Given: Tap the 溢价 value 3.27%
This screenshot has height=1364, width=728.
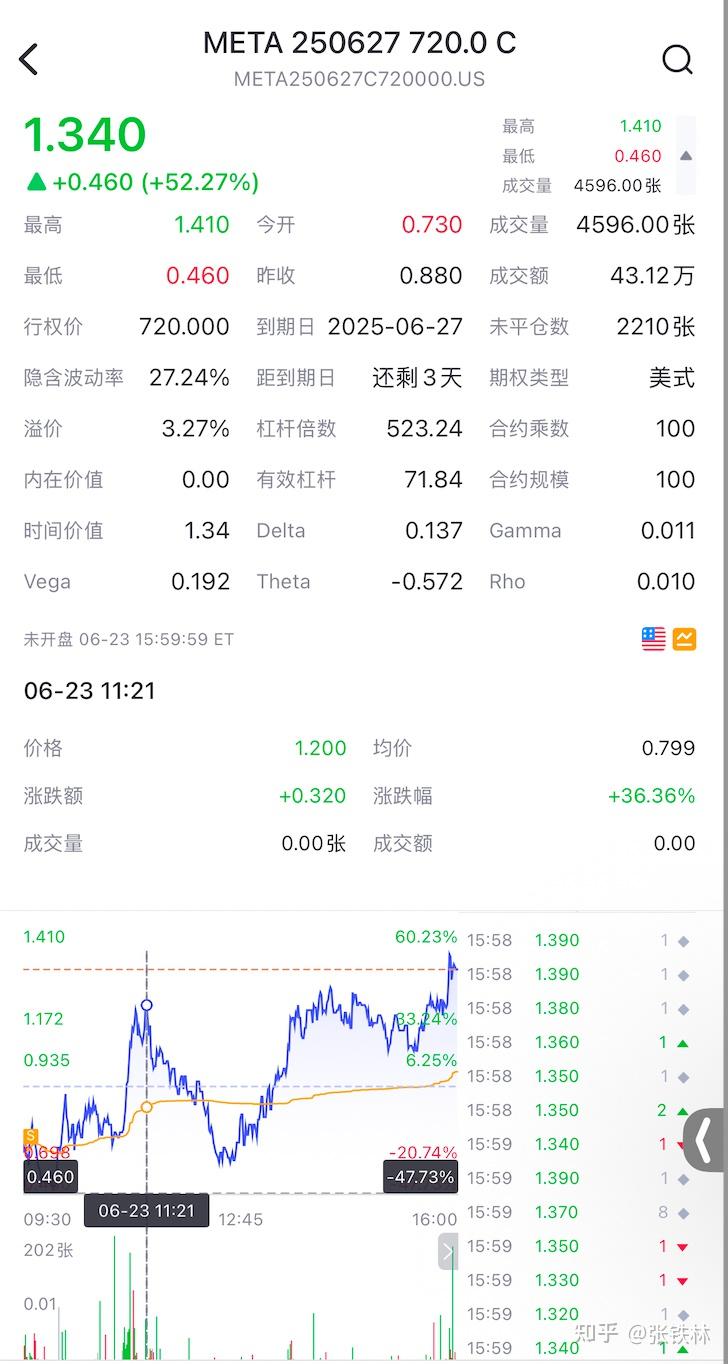Looking at the screenshot, I should point(196,429).
